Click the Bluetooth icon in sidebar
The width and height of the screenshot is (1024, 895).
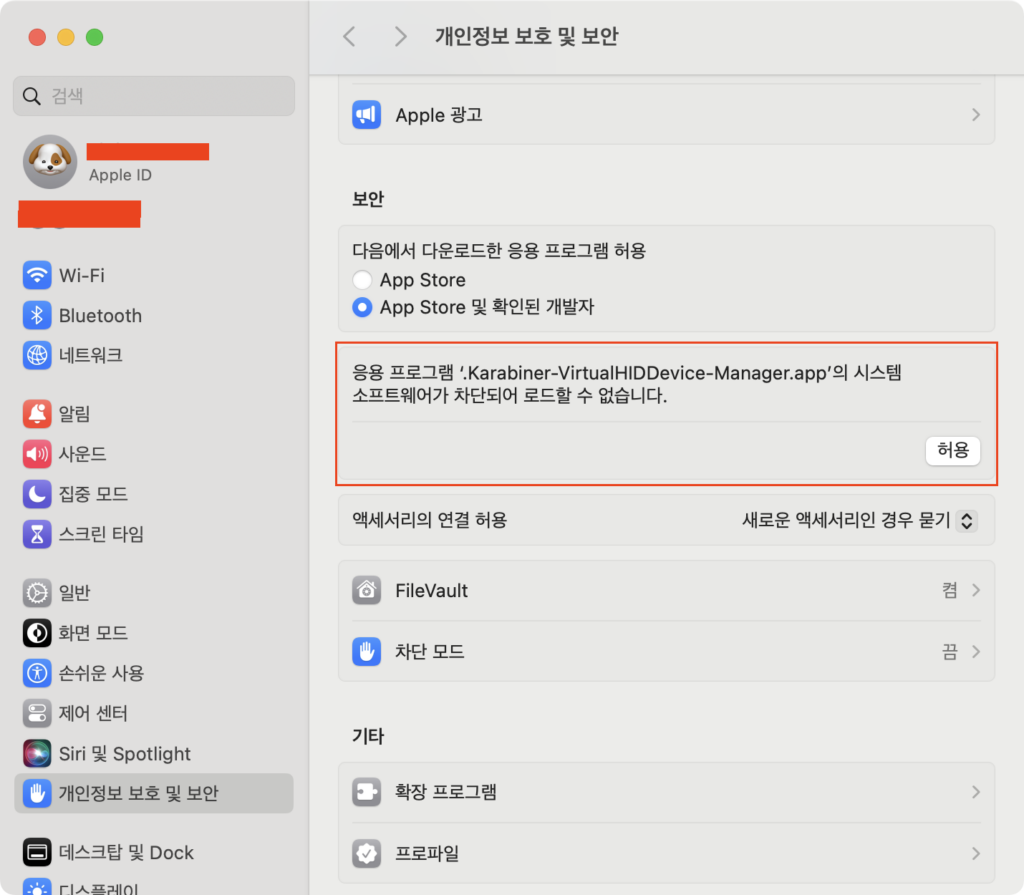click(37, 316)
